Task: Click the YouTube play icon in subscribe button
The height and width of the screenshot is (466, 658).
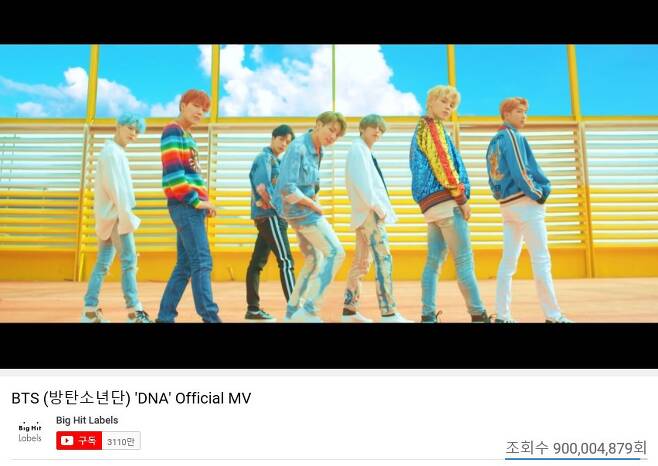Action: point(67,440)
